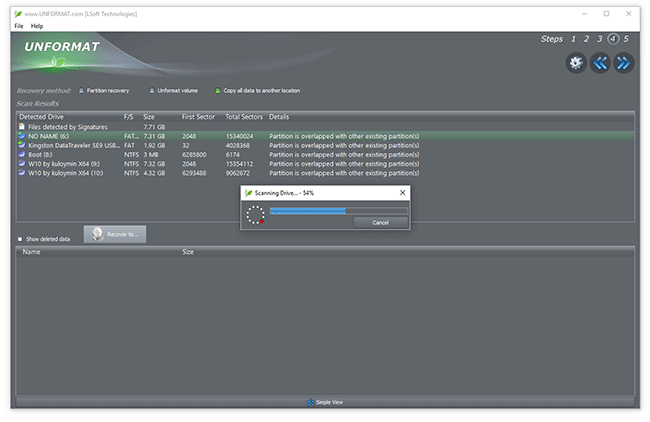Click the Files detected by Signatures document icon
This screenshot has height=422, width=650.
[22, 126]
